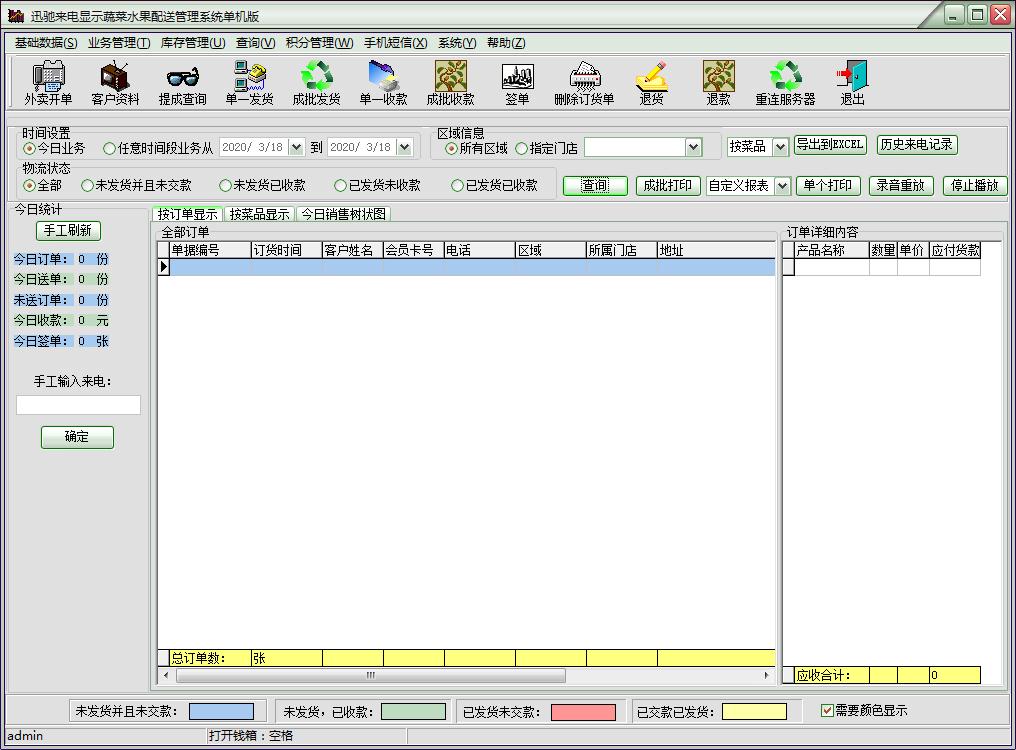The width and height of the screenshot is (1016, 750).
Task: Open 查询(V) menu
Action: (x=255, y=43)
